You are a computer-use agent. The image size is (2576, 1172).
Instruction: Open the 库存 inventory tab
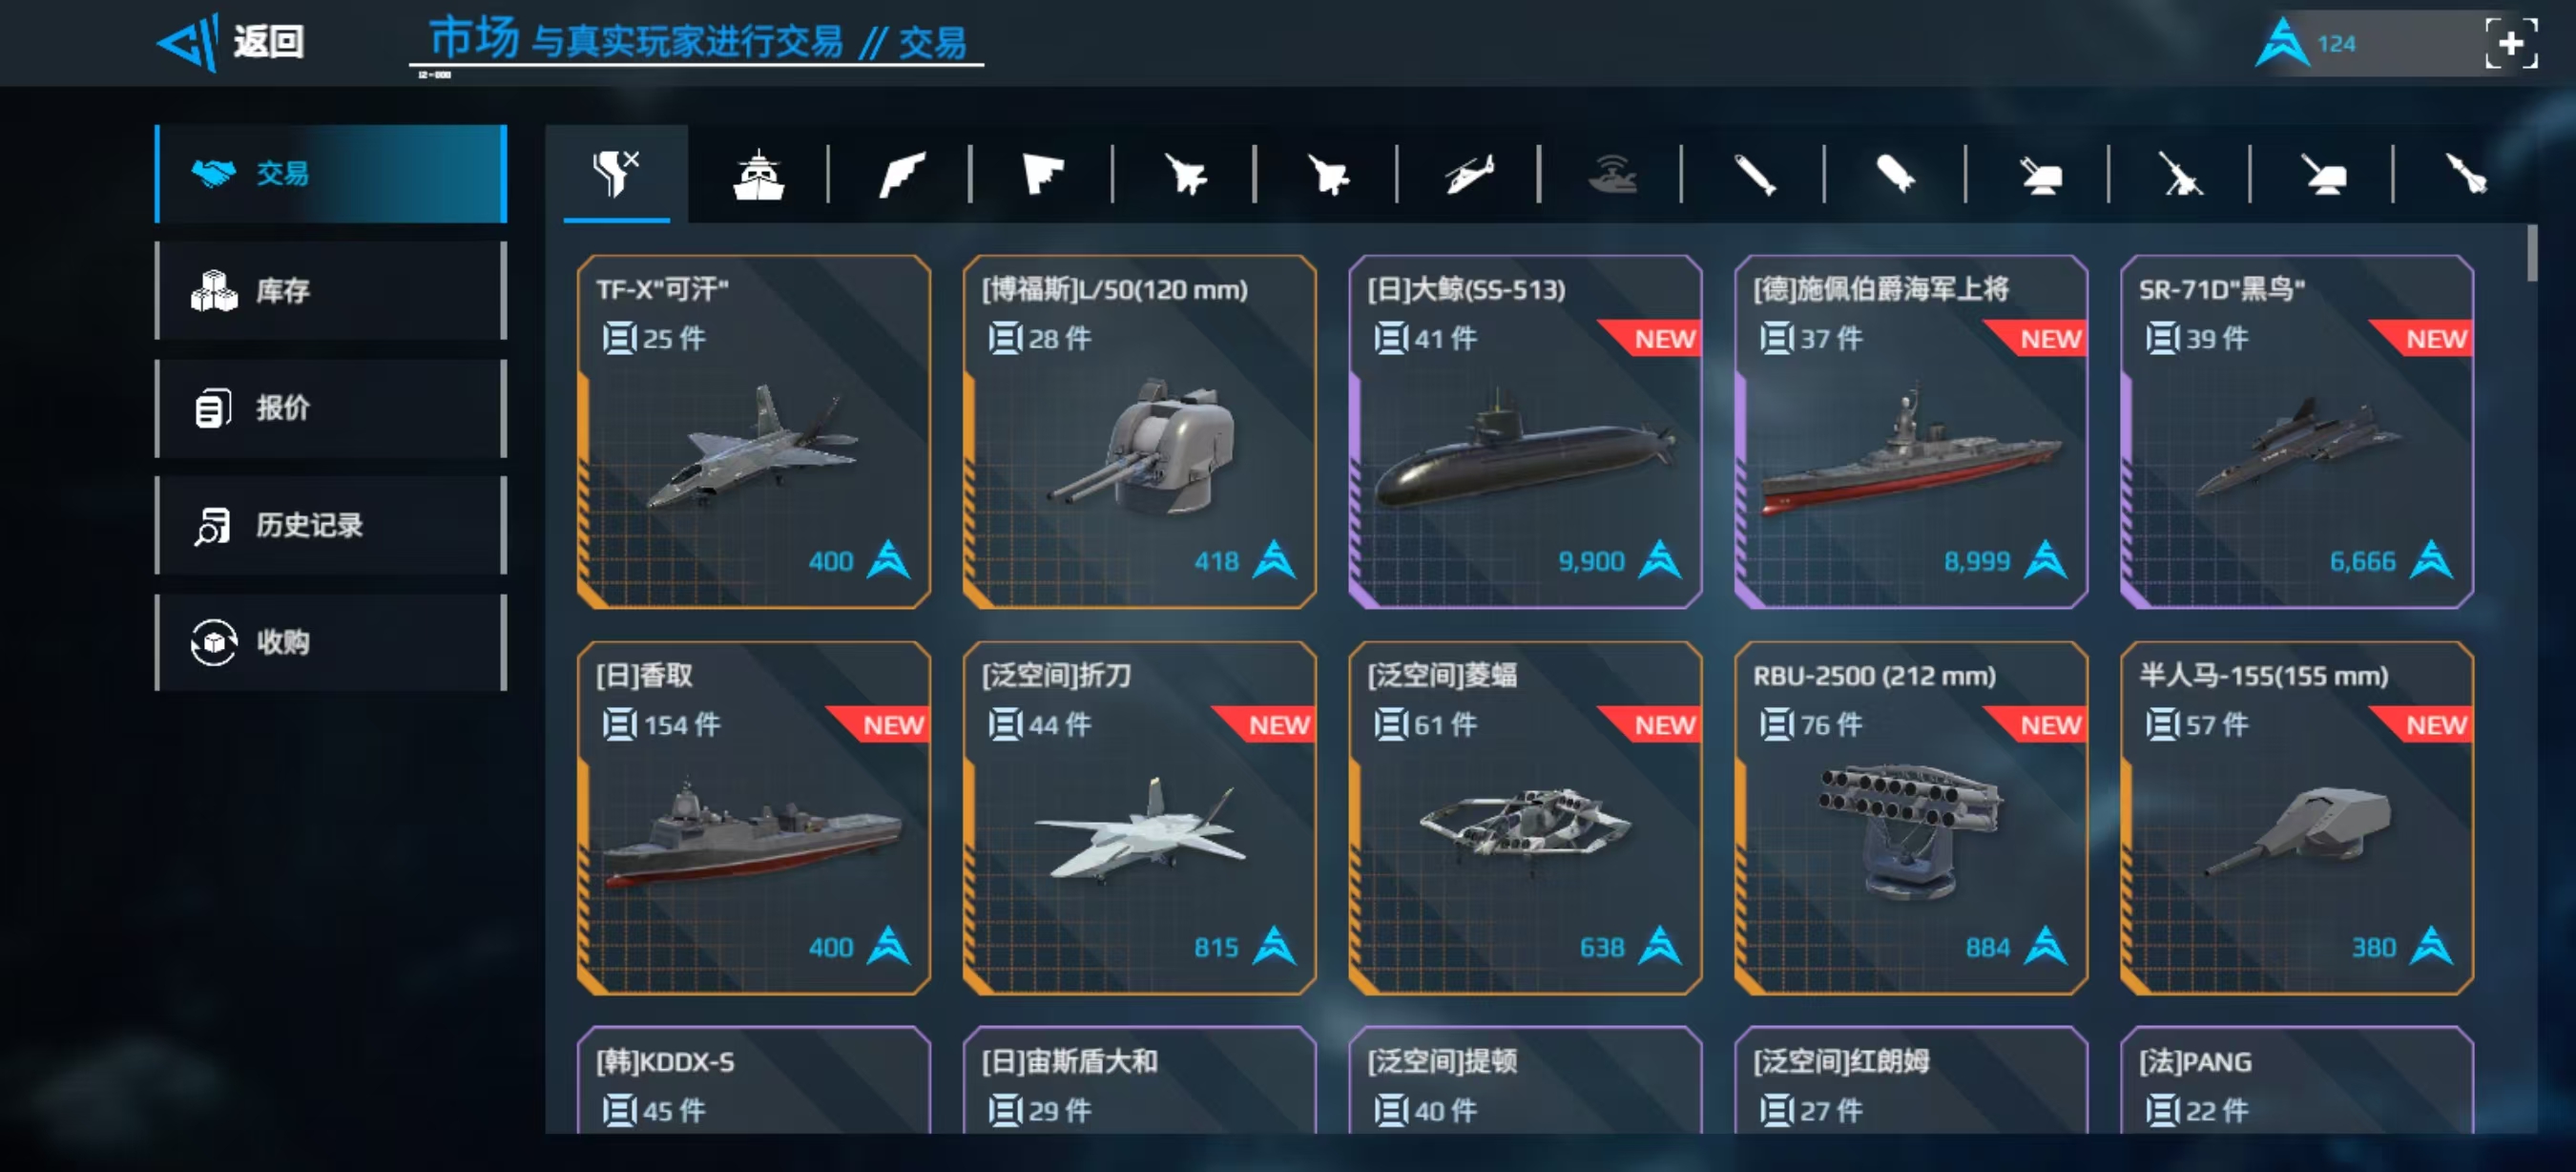click(331, 291)
